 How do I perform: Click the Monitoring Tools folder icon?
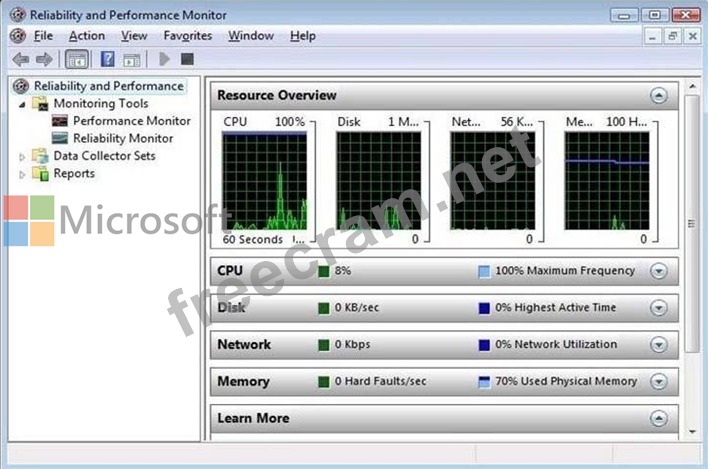pos(40,104)
